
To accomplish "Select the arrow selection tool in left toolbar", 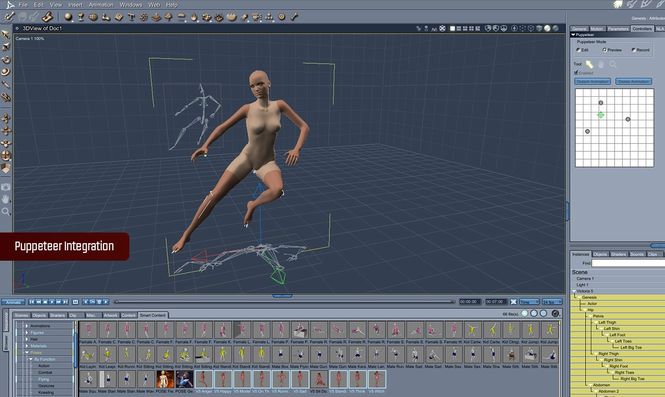I will [x=6, y=34].
